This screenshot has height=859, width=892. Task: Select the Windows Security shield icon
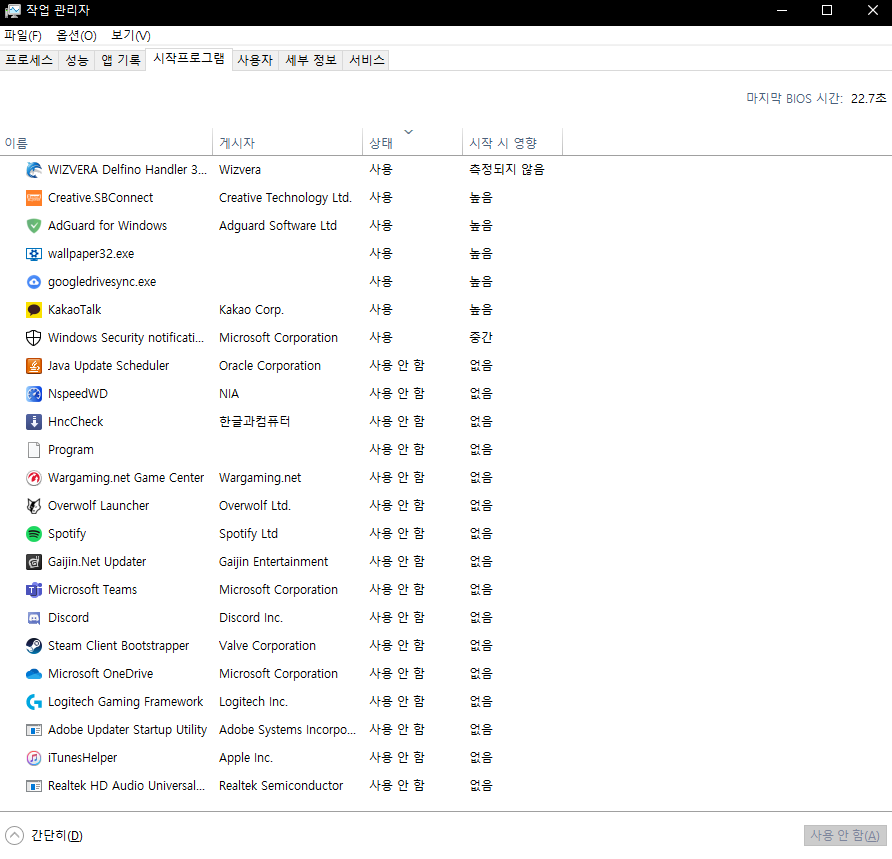(x=34, y=337)
